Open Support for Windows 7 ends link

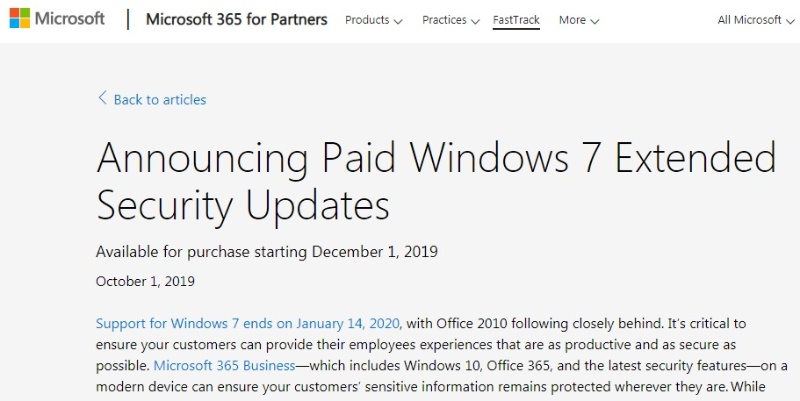pyautogui.click(x=248, y=323)
